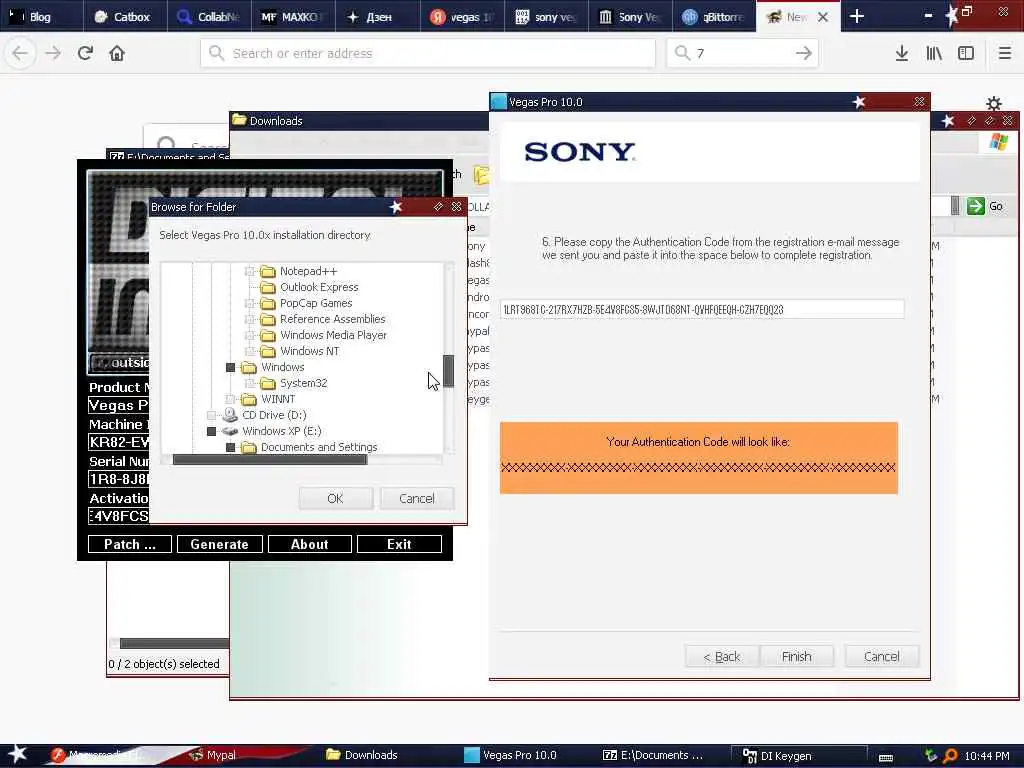The width and height of the screenshot is (1024, 768).
Task: Select the System32 folder
Action: 303,383
